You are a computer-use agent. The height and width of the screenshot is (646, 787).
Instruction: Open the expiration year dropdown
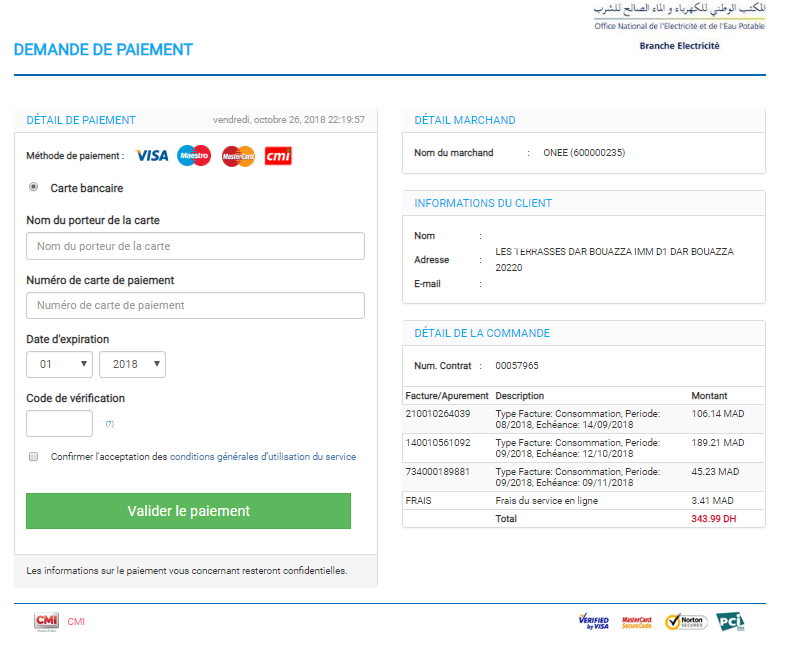click(x=132, y=364)
